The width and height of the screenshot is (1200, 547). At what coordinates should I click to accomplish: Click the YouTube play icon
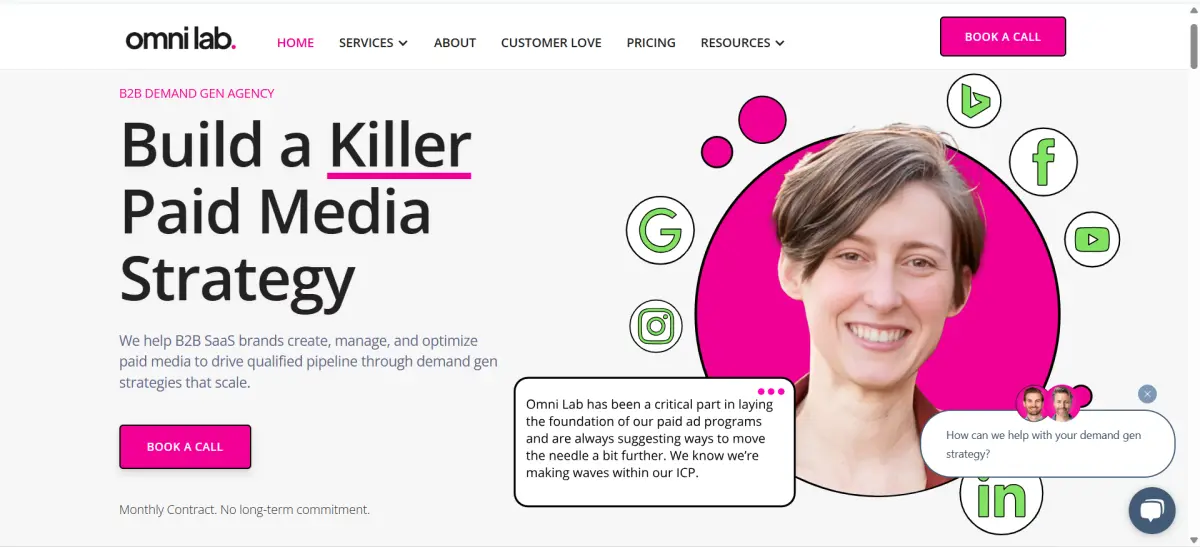coord(1092,239)
